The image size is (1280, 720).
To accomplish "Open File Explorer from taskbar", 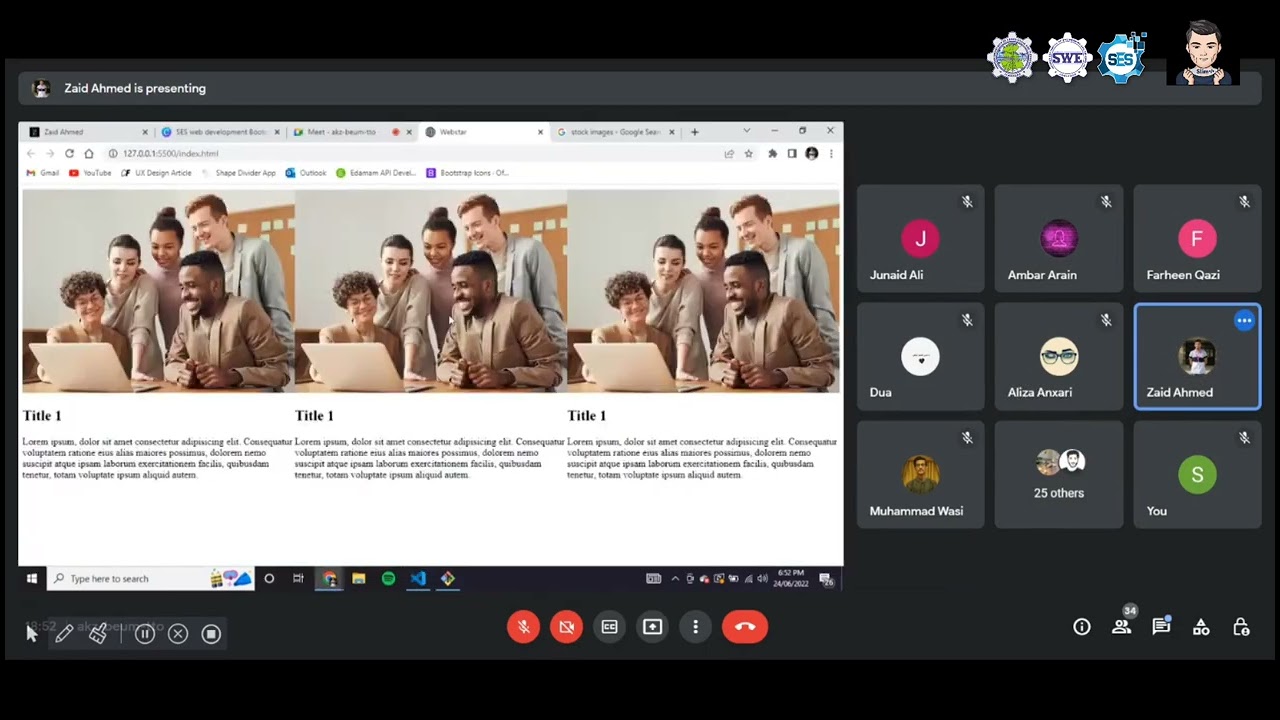I will pyautogui.click(x=359, y=578).
